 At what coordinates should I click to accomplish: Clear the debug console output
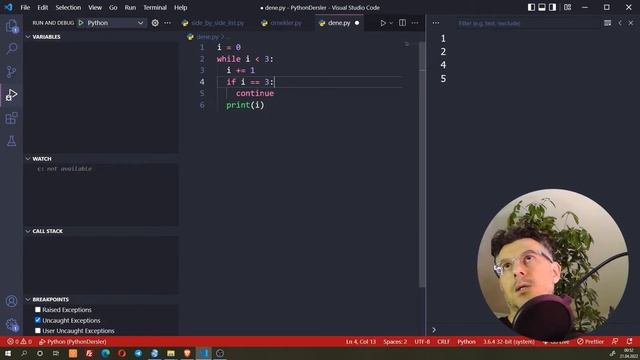607,23
